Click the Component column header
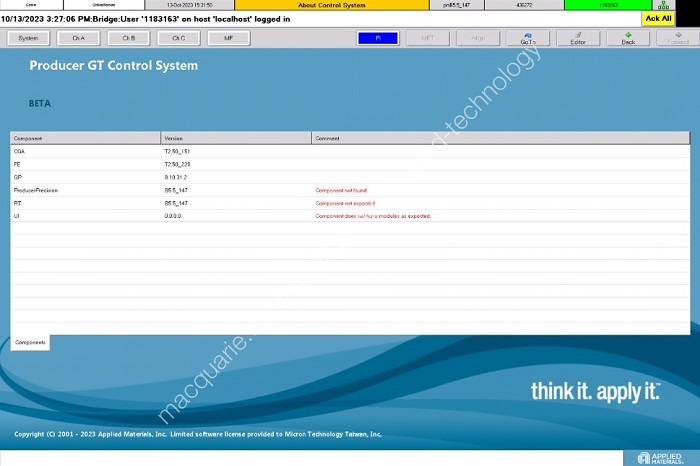700x466 pixels. point(85,137)
